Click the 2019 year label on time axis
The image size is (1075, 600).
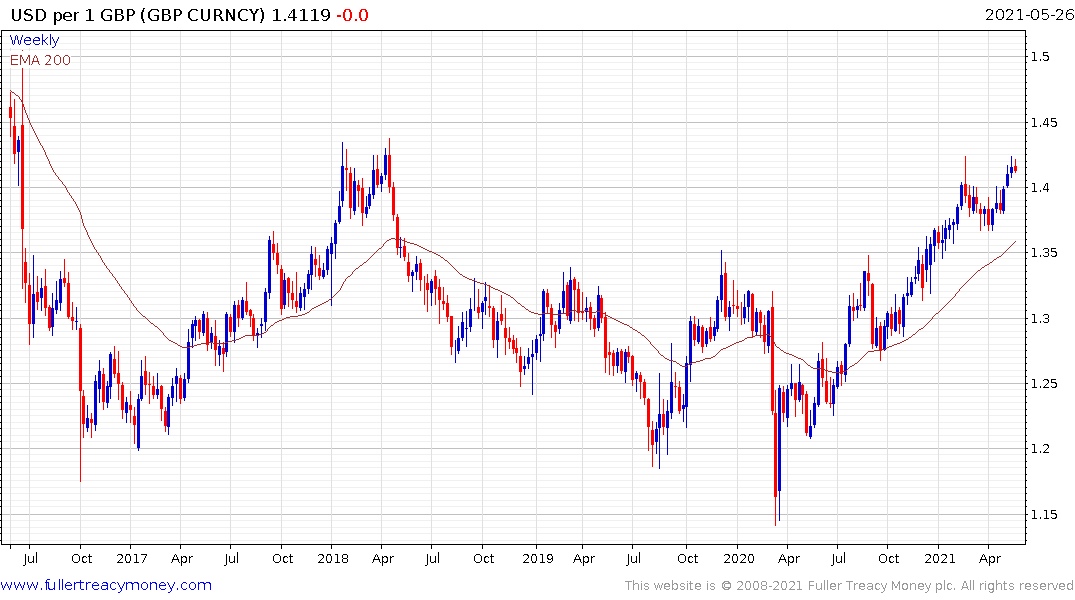click(x=538, y=559)
